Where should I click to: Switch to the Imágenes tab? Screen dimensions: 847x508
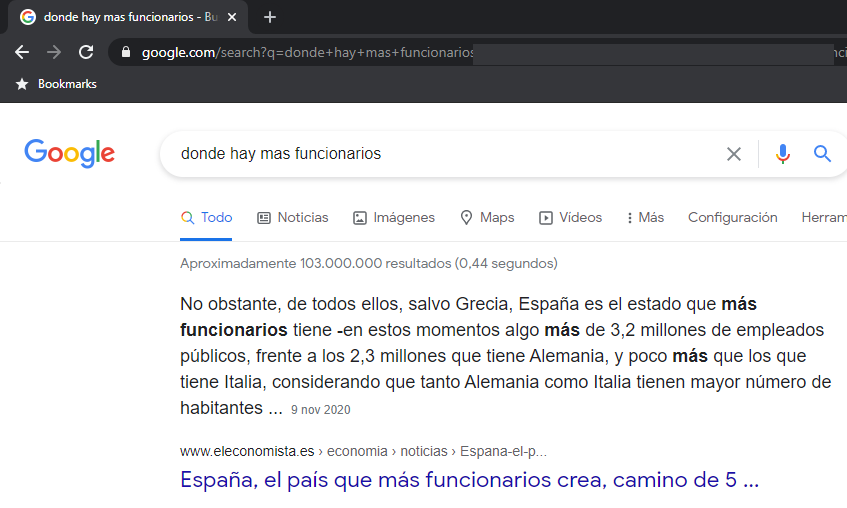(x=394, y=218)
